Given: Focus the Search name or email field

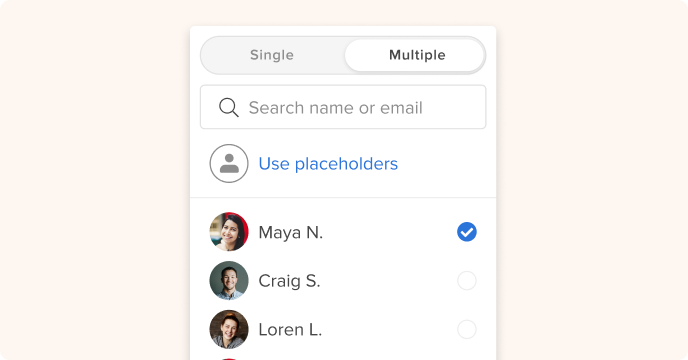Looking at the screenshot, I should 343,107.
